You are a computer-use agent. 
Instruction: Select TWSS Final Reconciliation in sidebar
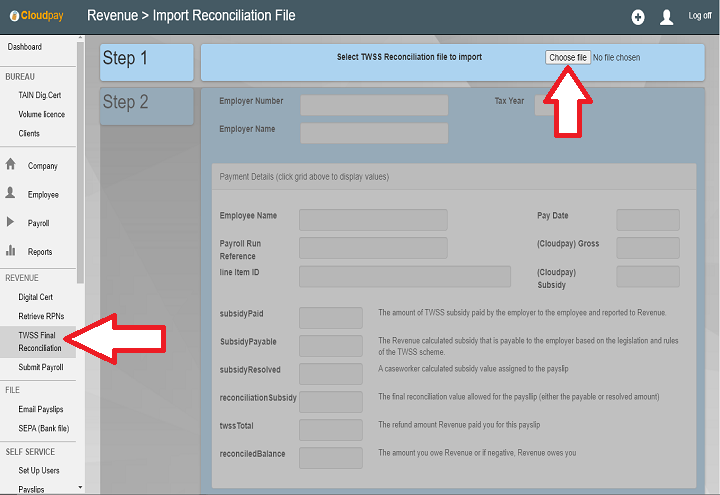36,341
